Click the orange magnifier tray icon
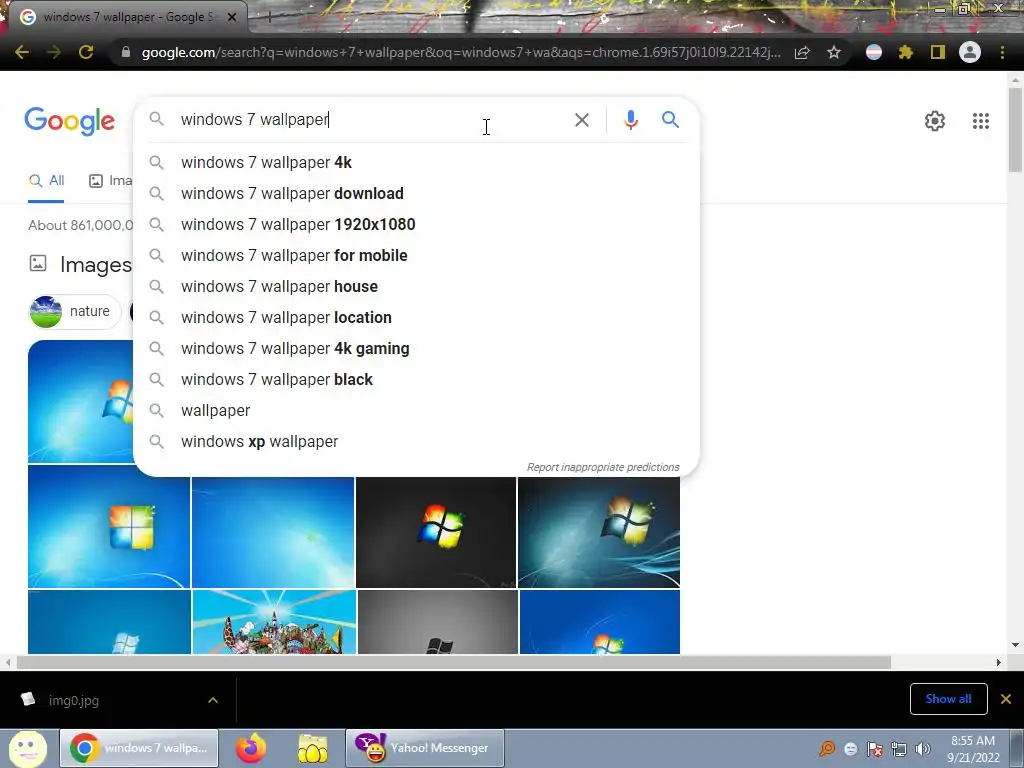 pyautogui.click(x=827, y=749)
